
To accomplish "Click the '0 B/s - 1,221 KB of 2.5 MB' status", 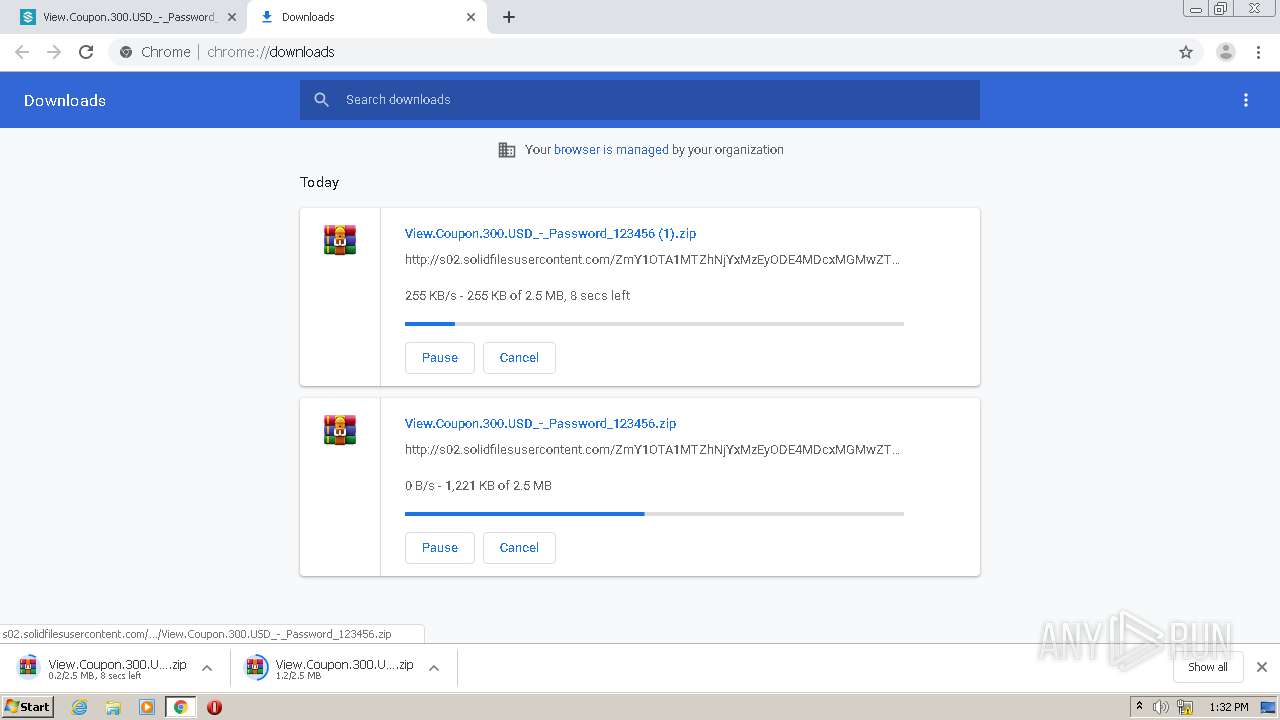I will tap(478, 486).
